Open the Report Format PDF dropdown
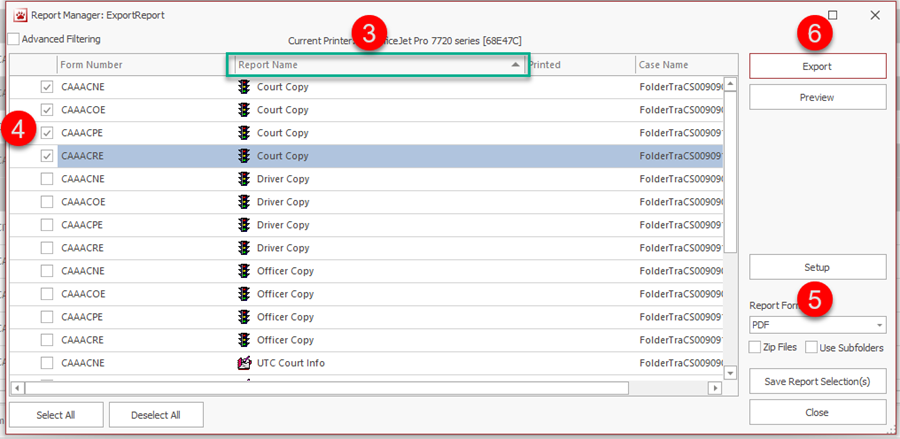 (x=879, y=325)
